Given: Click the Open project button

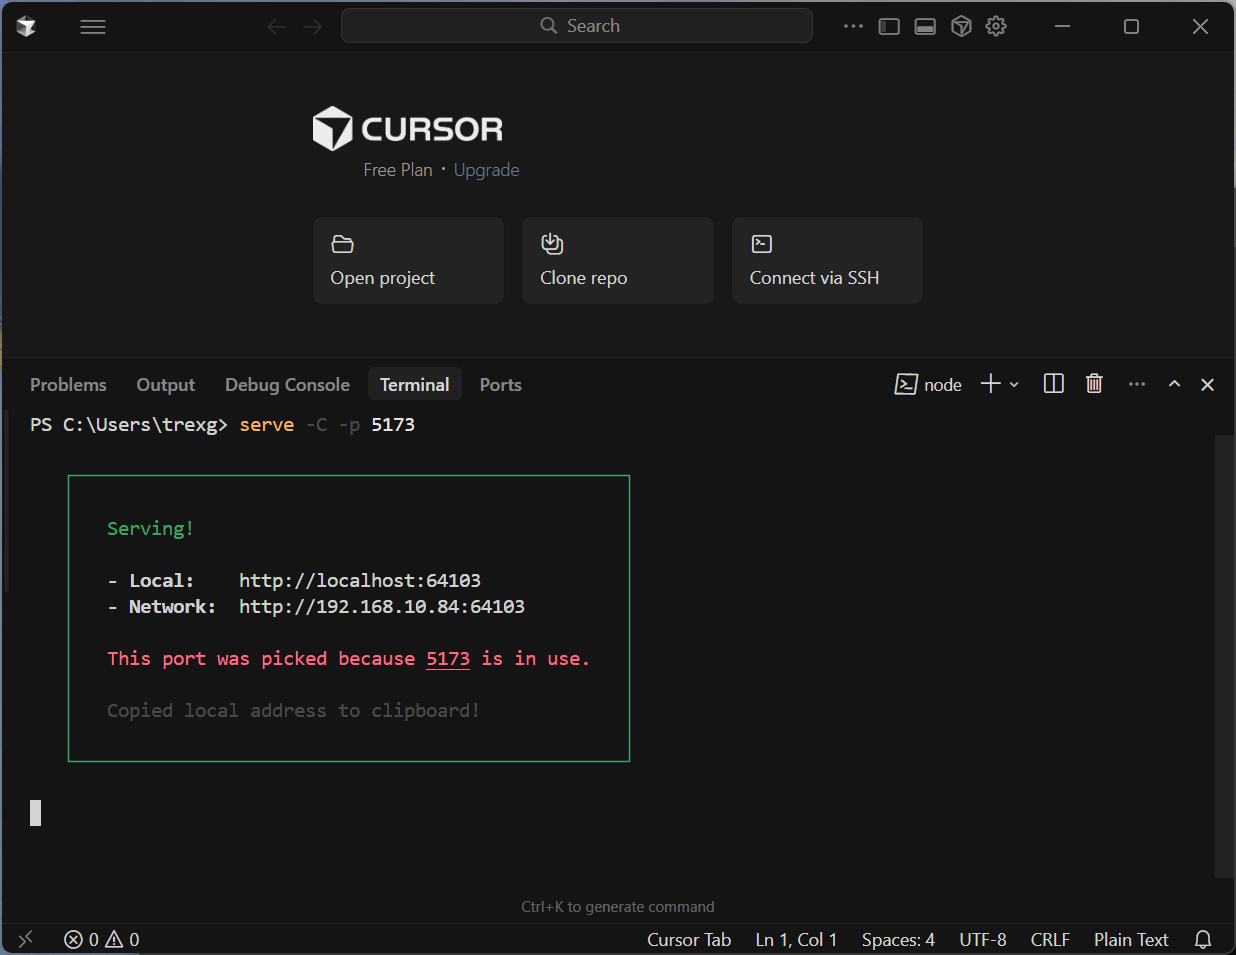Looking at the screenshot, I should [408, 260].
